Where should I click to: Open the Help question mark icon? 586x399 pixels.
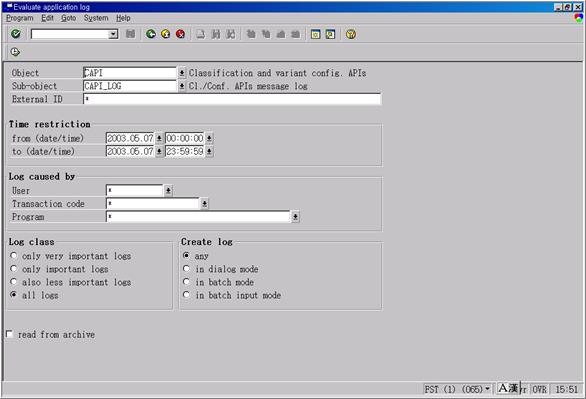pos(351,34)
